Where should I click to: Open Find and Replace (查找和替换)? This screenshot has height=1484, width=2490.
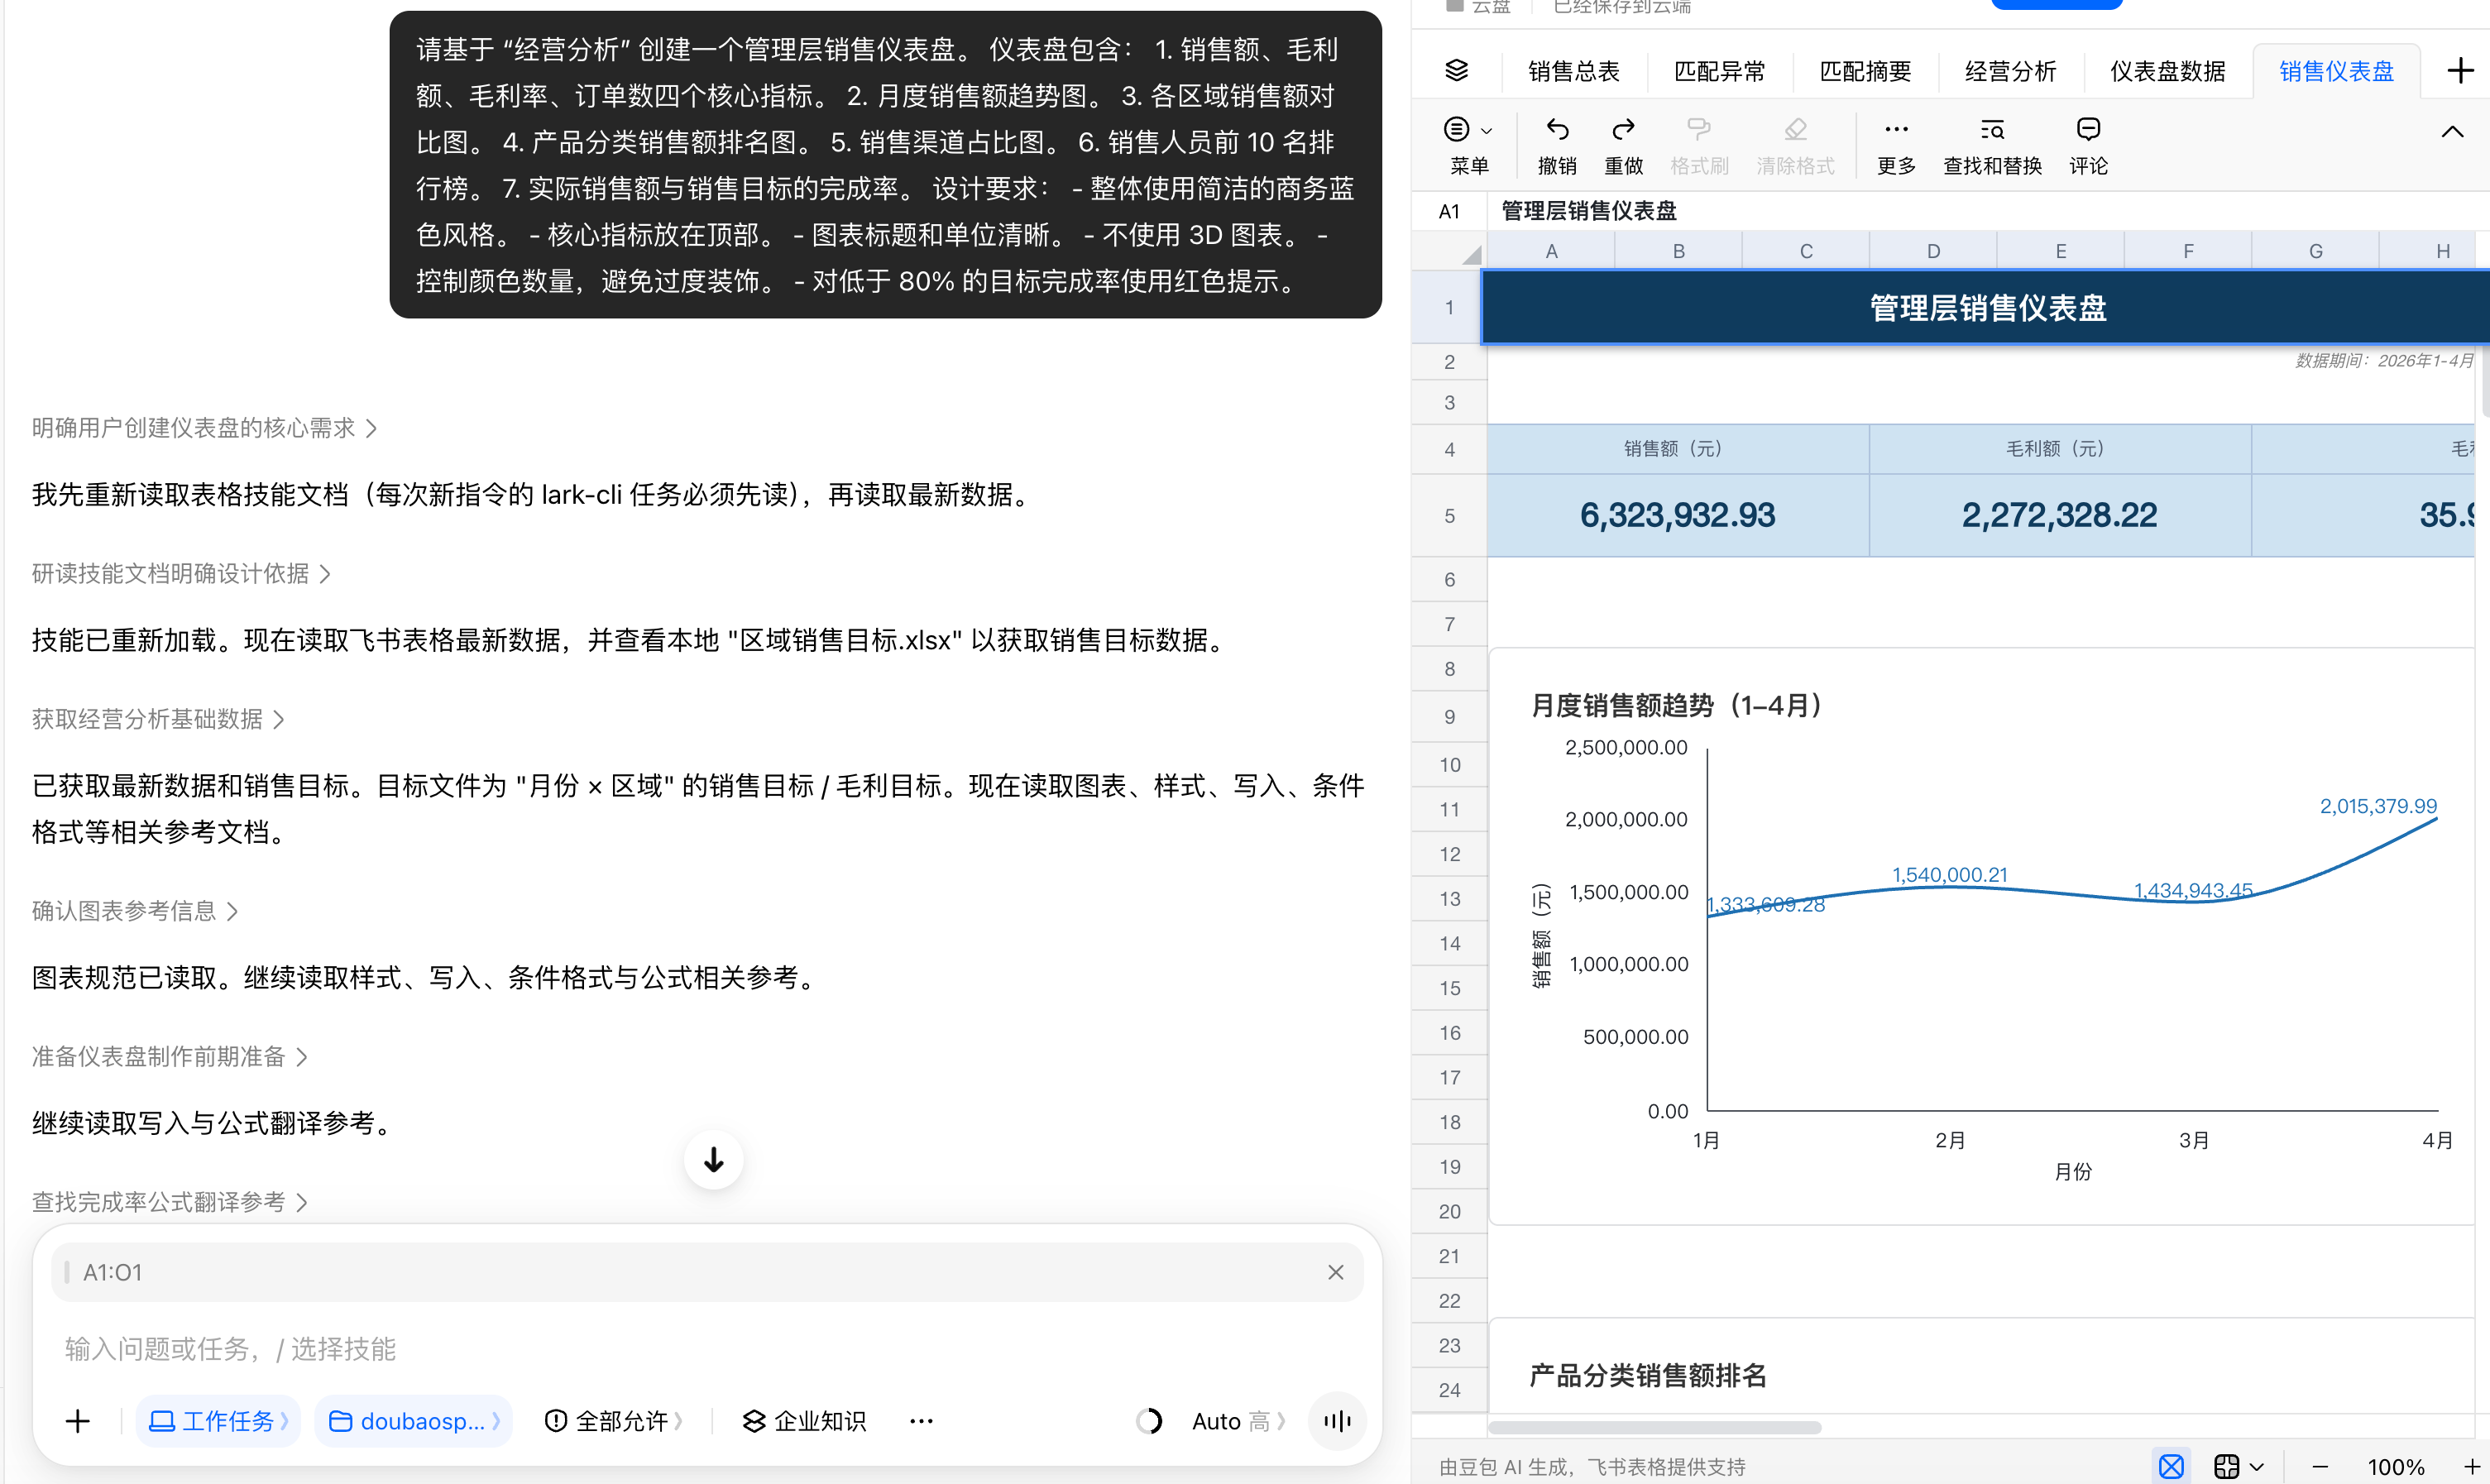tap(1992, 146)
